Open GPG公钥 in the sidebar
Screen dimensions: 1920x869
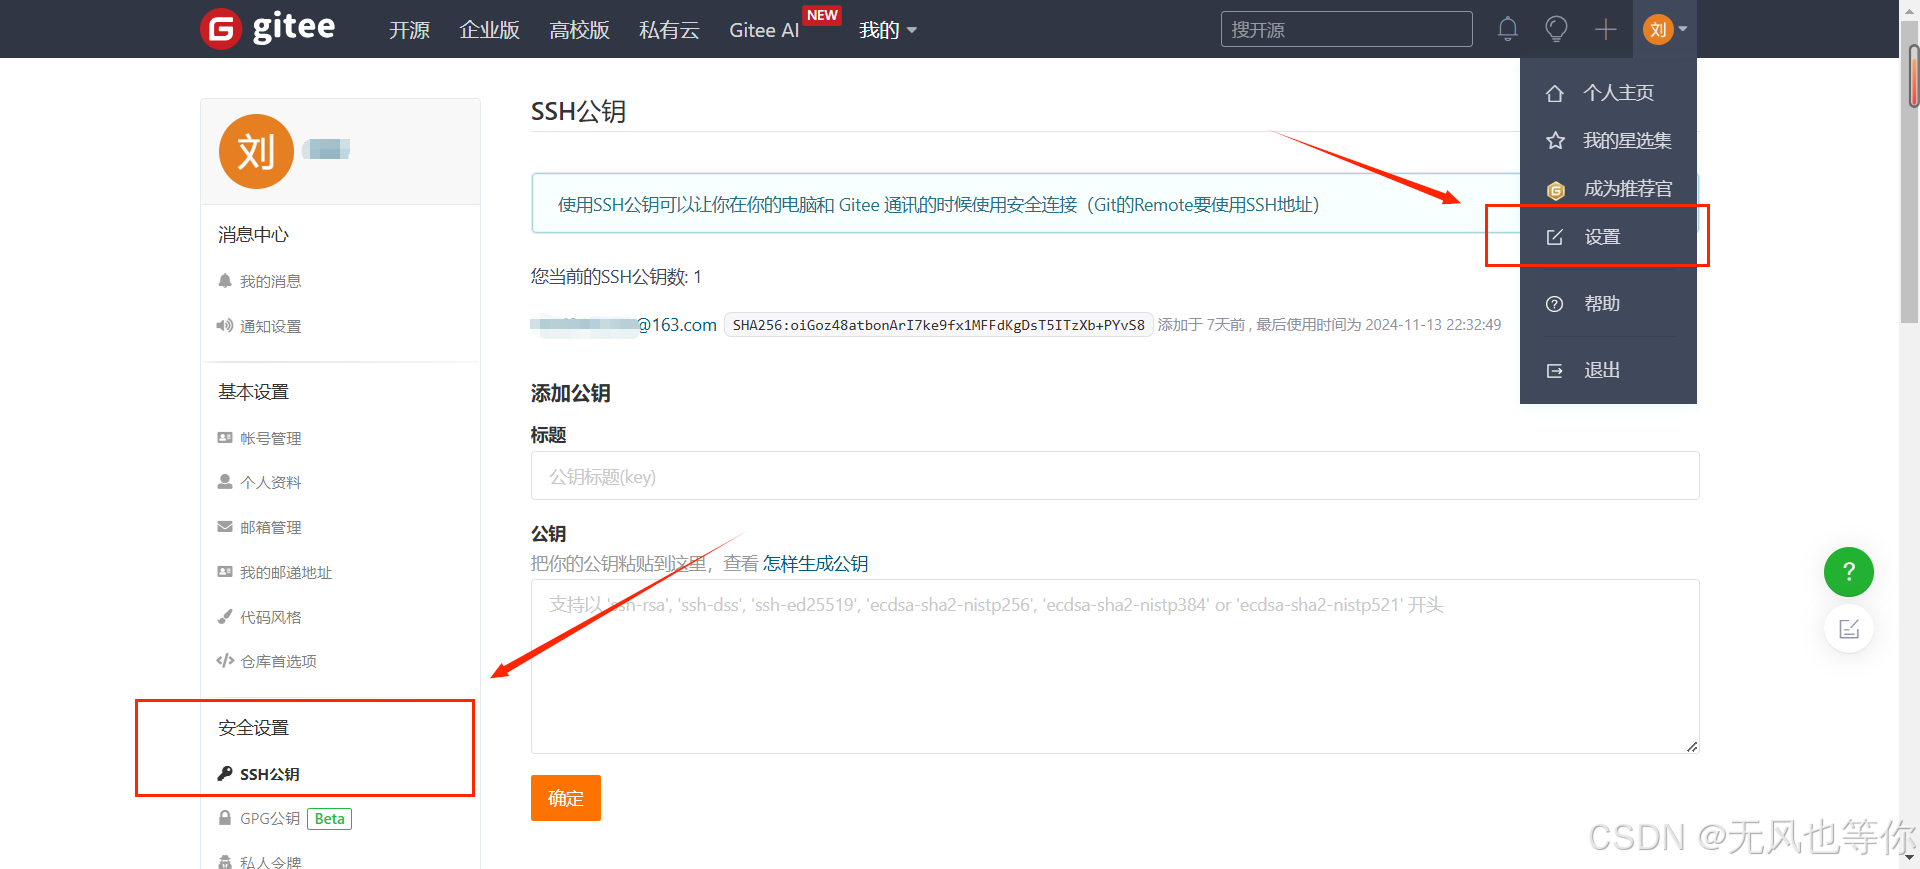(x=270, y=819)
